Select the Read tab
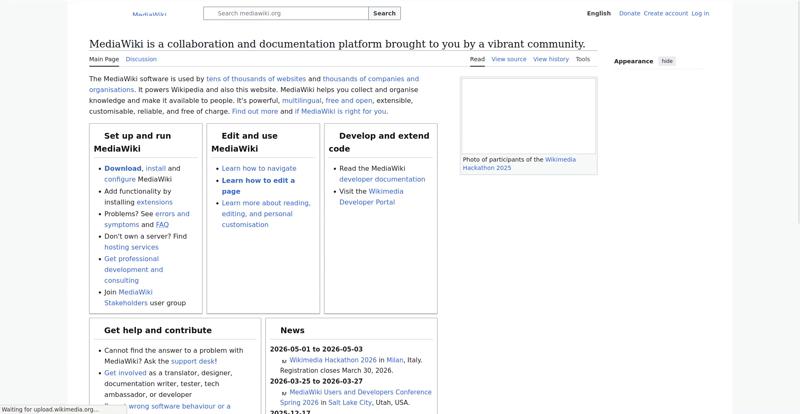800x414 pixels. click(477, 59)
